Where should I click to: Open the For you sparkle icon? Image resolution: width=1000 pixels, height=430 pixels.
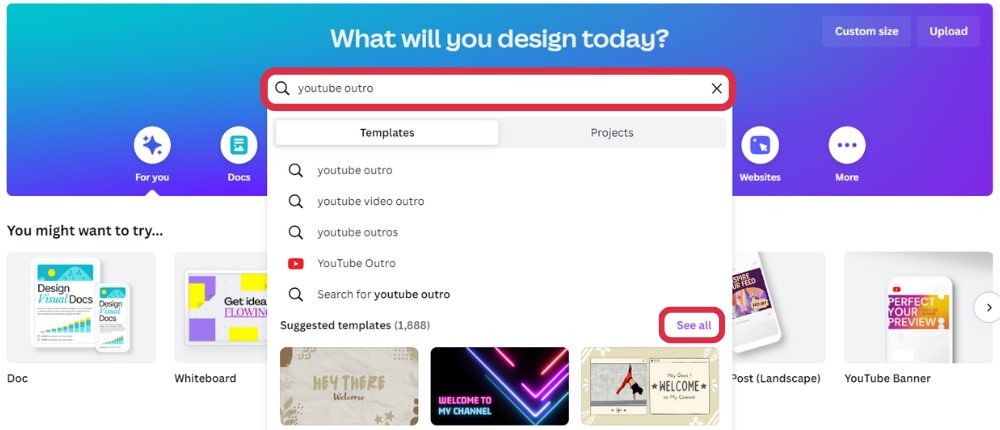pos(152,145)
